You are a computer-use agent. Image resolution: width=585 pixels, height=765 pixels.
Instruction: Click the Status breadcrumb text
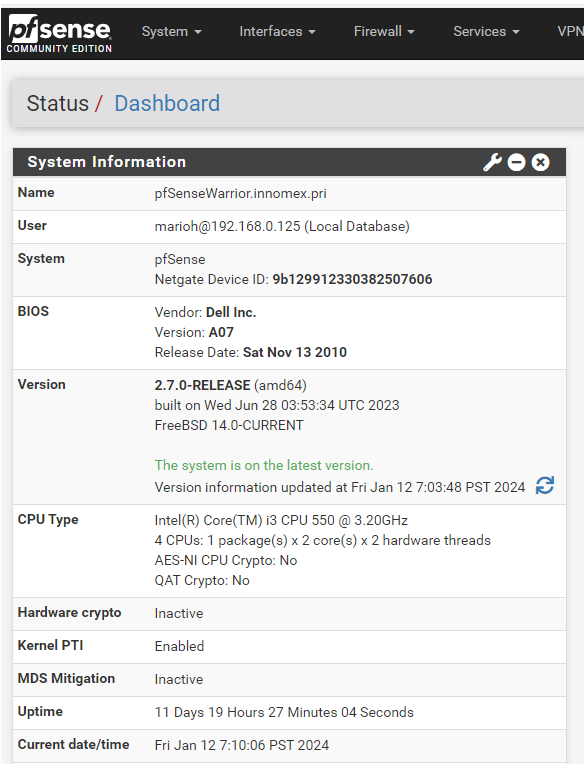(x=58, y=103)
